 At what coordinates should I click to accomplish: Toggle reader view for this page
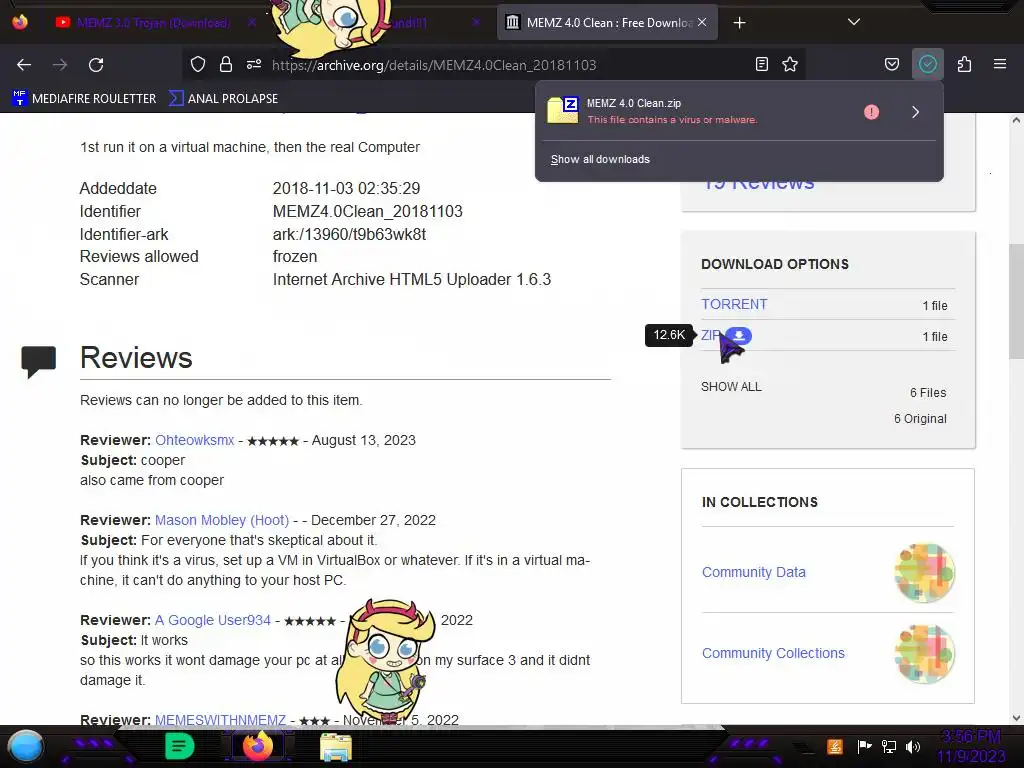761,65
